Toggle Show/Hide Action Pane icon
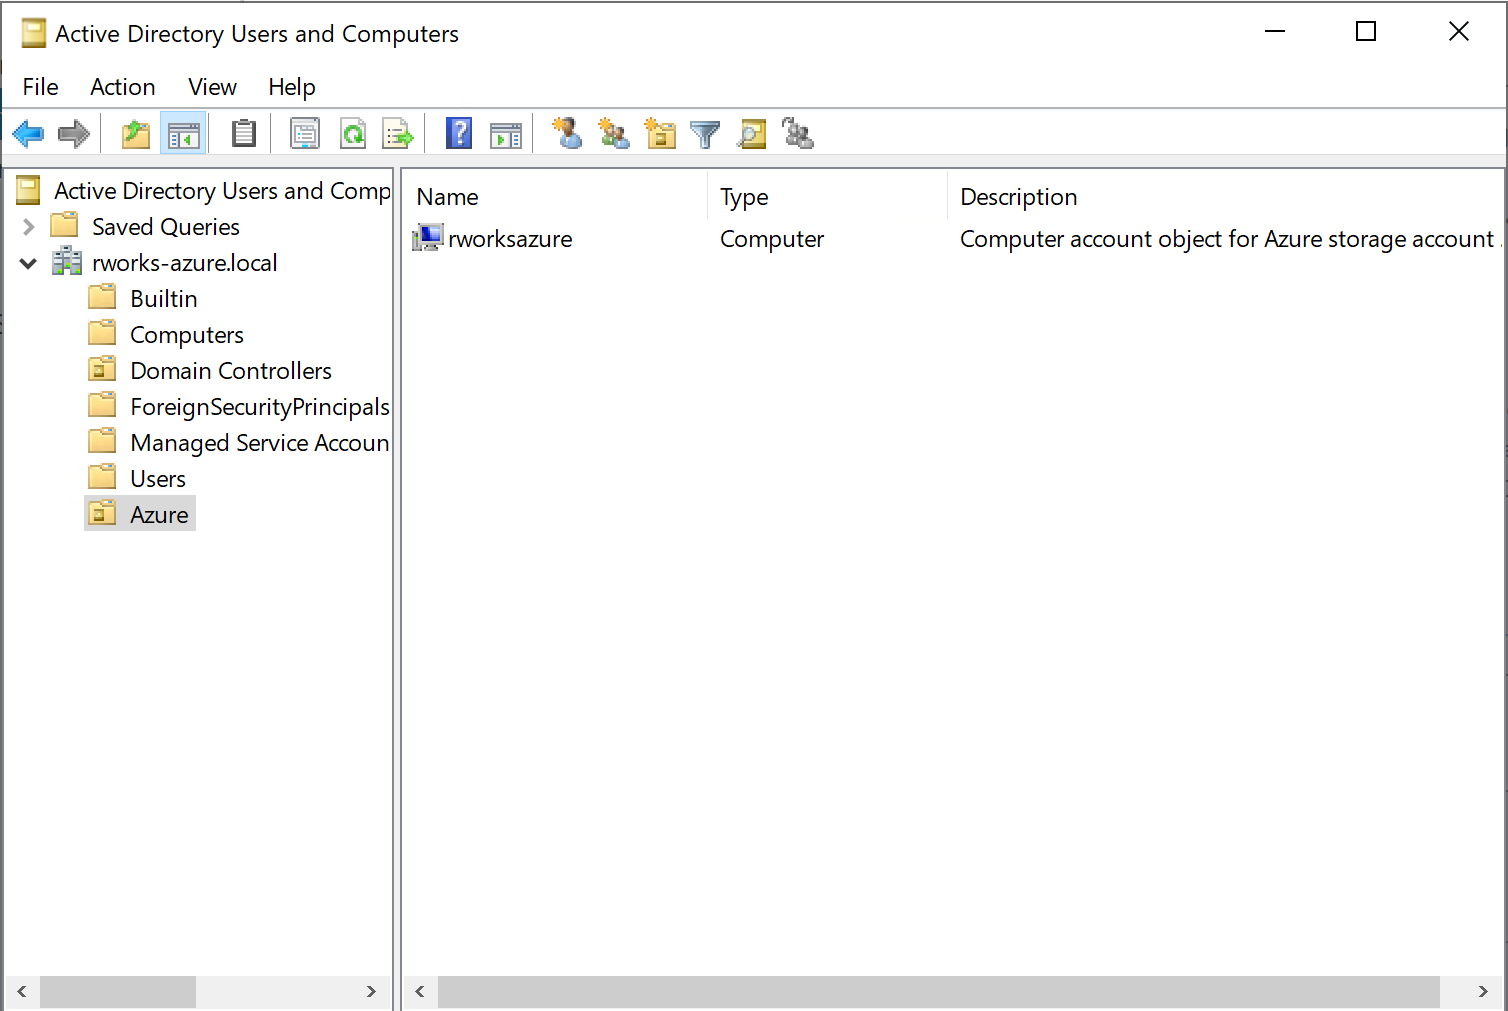Viewport: 1508px width, 1011px height. [506, 133]
